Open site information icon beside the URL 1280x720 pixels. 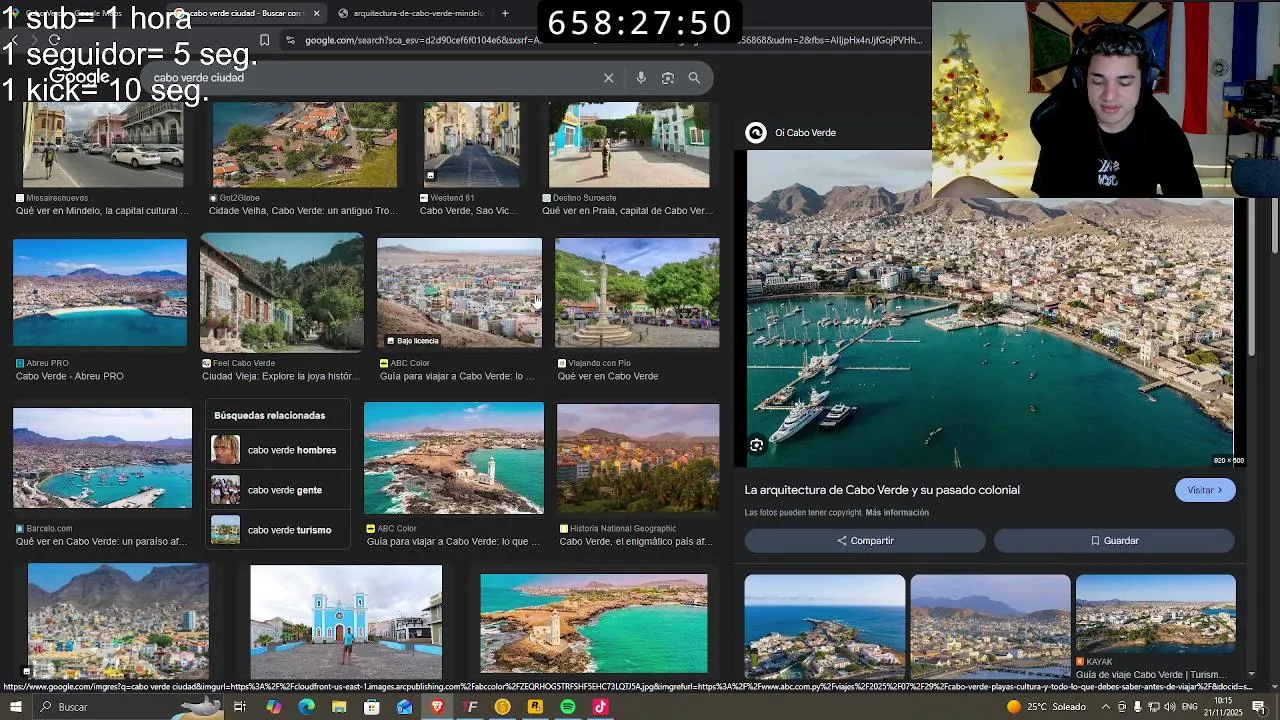point(290,40)
